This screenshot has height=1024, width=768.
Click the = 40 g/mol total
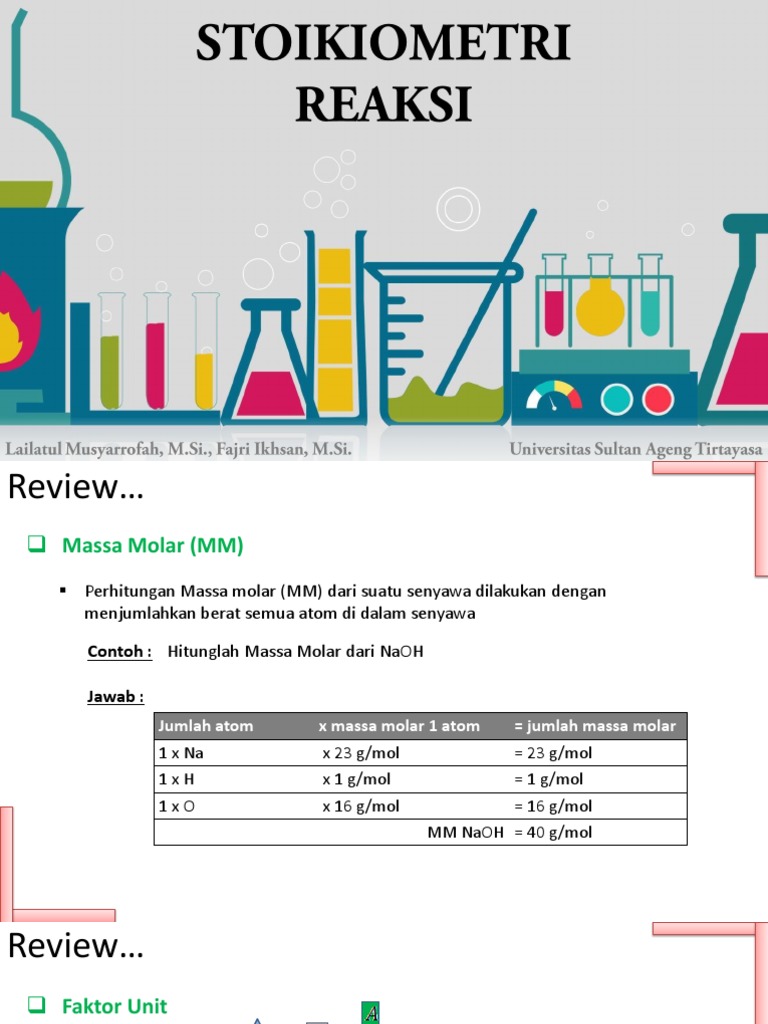tap(553, 832)
